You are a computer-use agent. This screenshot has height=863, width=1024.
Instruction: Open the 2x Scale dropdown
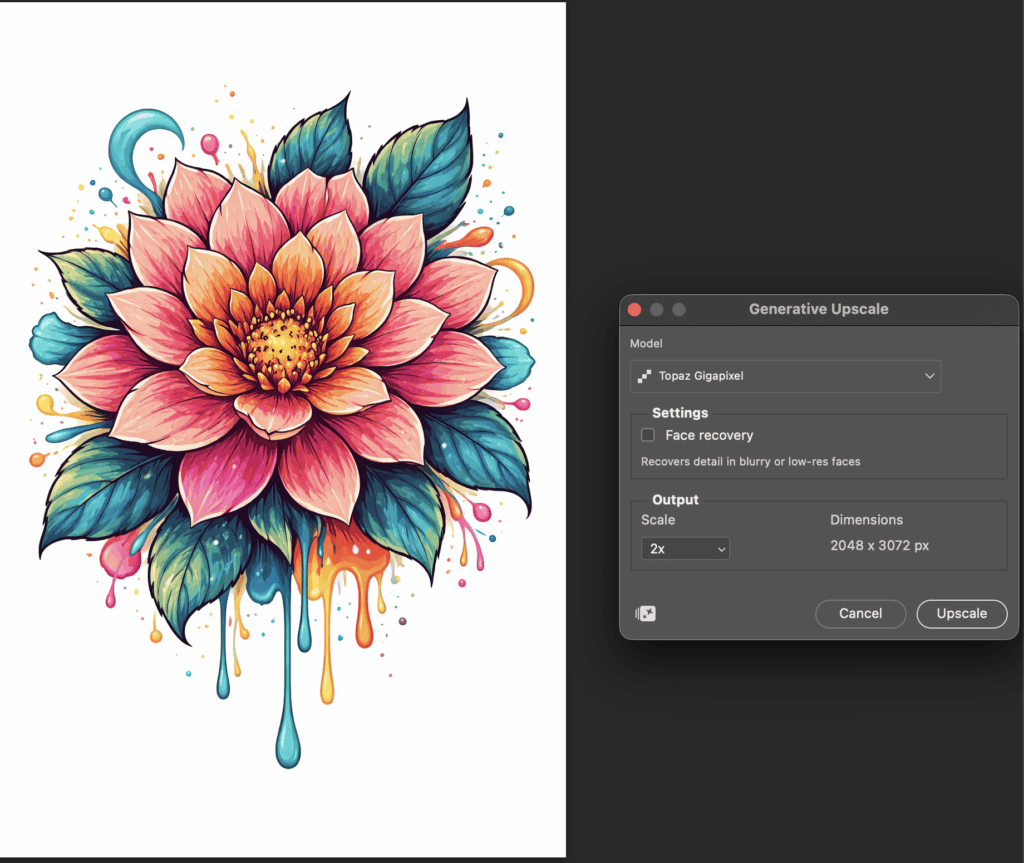[x=685, y=549]
